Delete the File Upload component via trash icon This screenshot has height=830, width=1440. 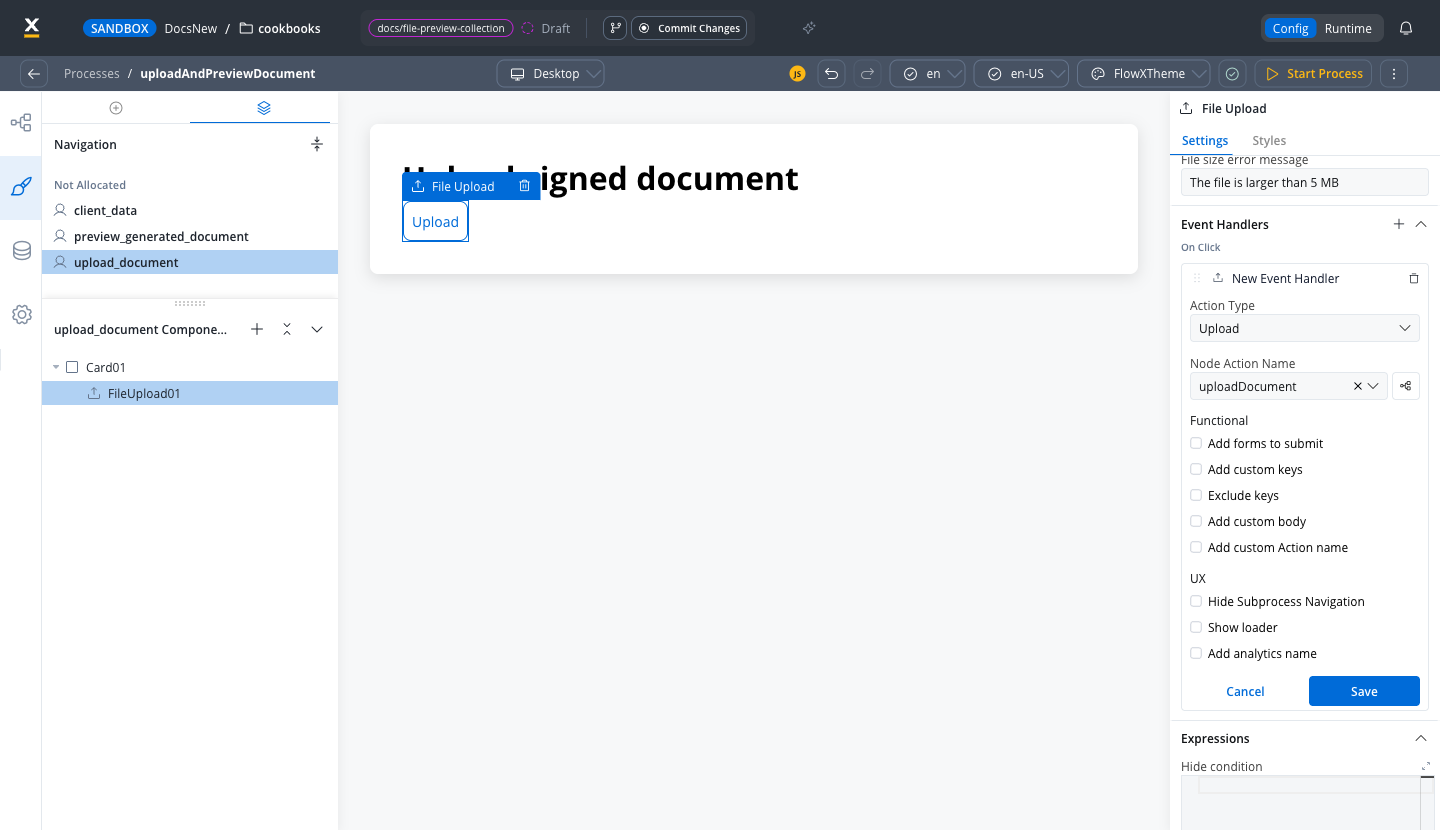coord(525,186)
